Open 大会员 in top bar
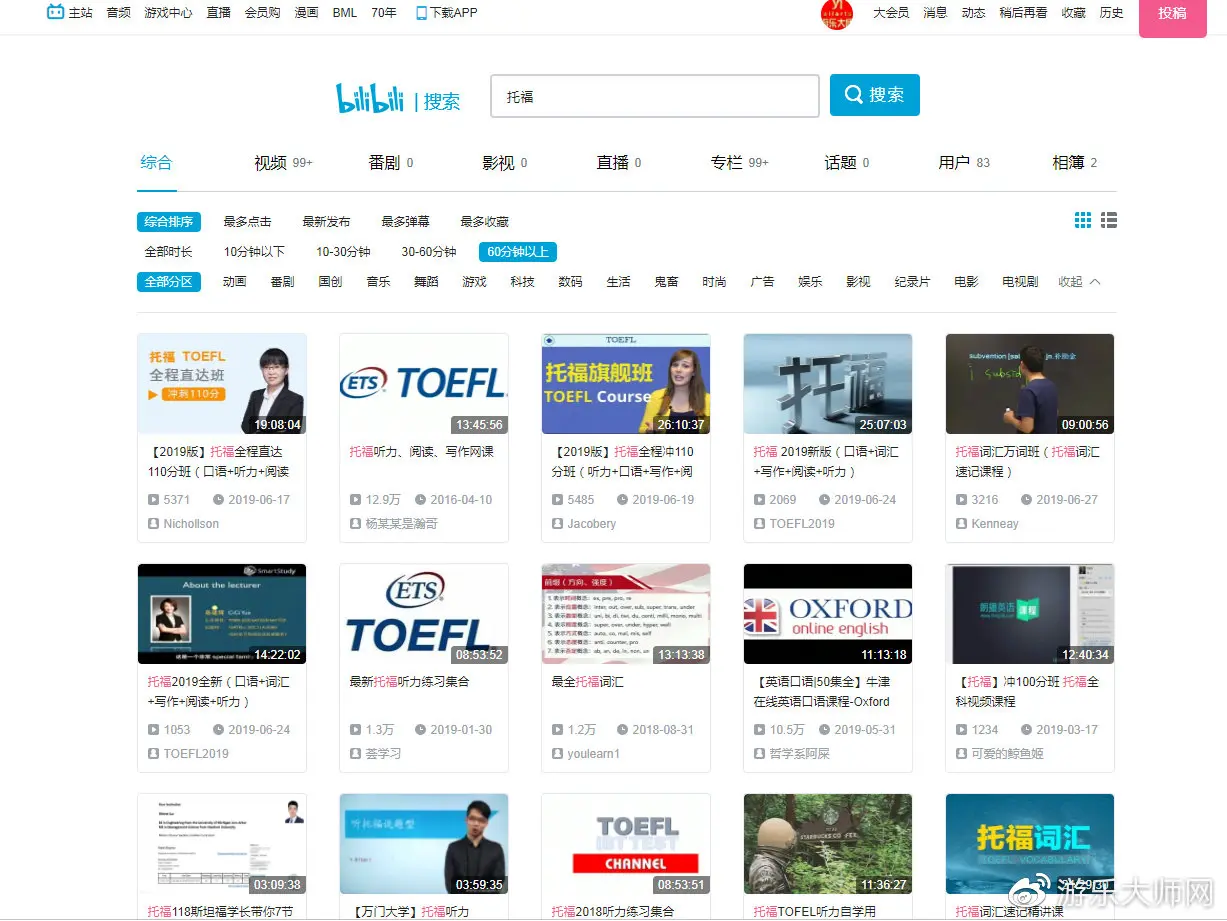Image resolution: width=1227 pixels, height=921 pixels. [891, 13]
